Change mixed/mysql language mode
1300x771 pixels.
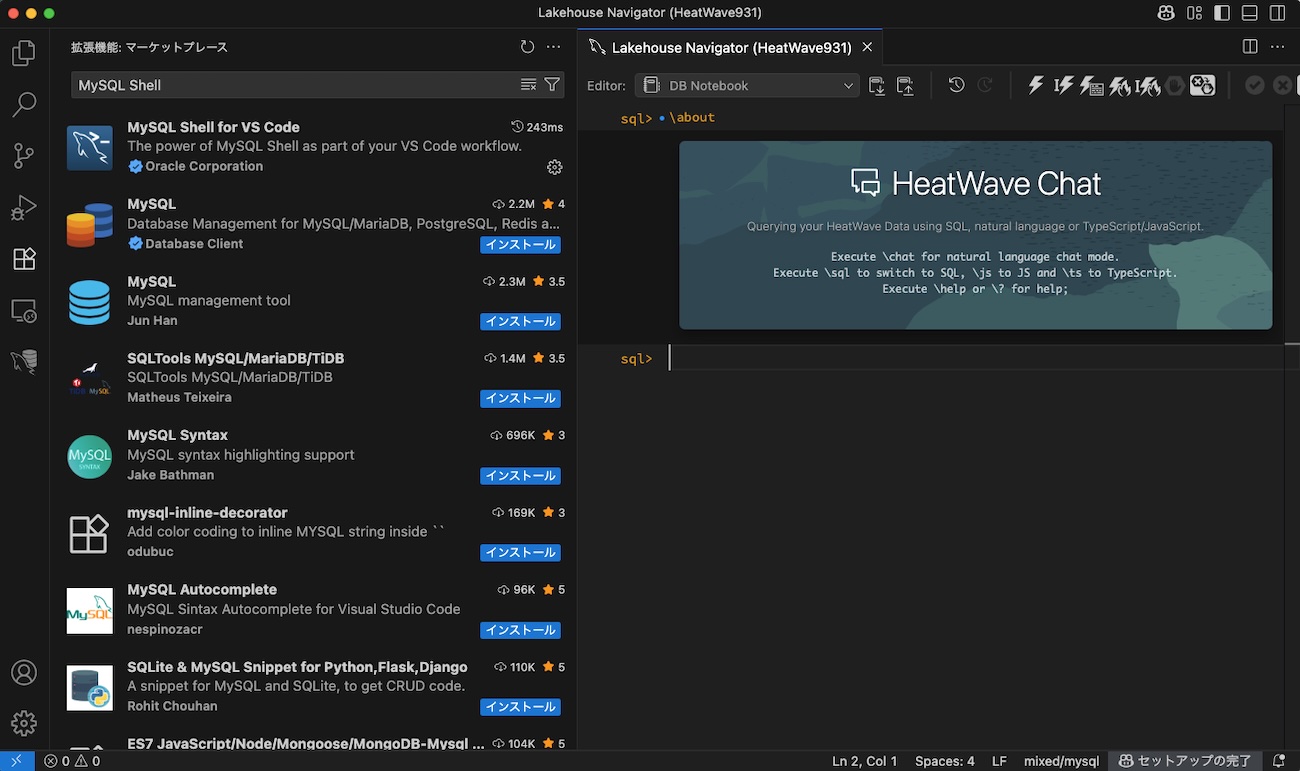click(1061, 761)
